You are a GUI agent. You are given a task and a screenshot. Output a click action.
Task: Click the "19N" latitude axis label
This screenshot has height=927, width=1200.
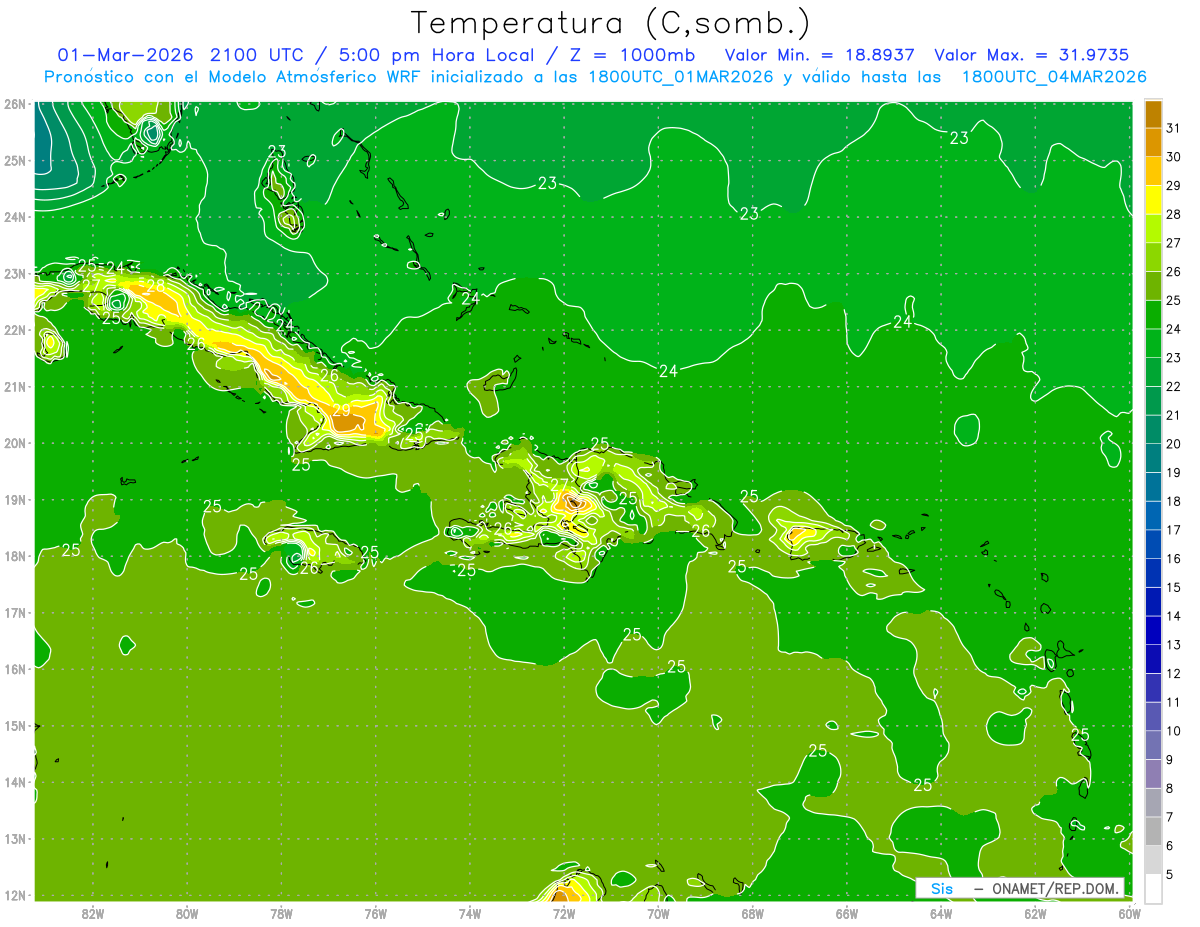click(14, 499)
